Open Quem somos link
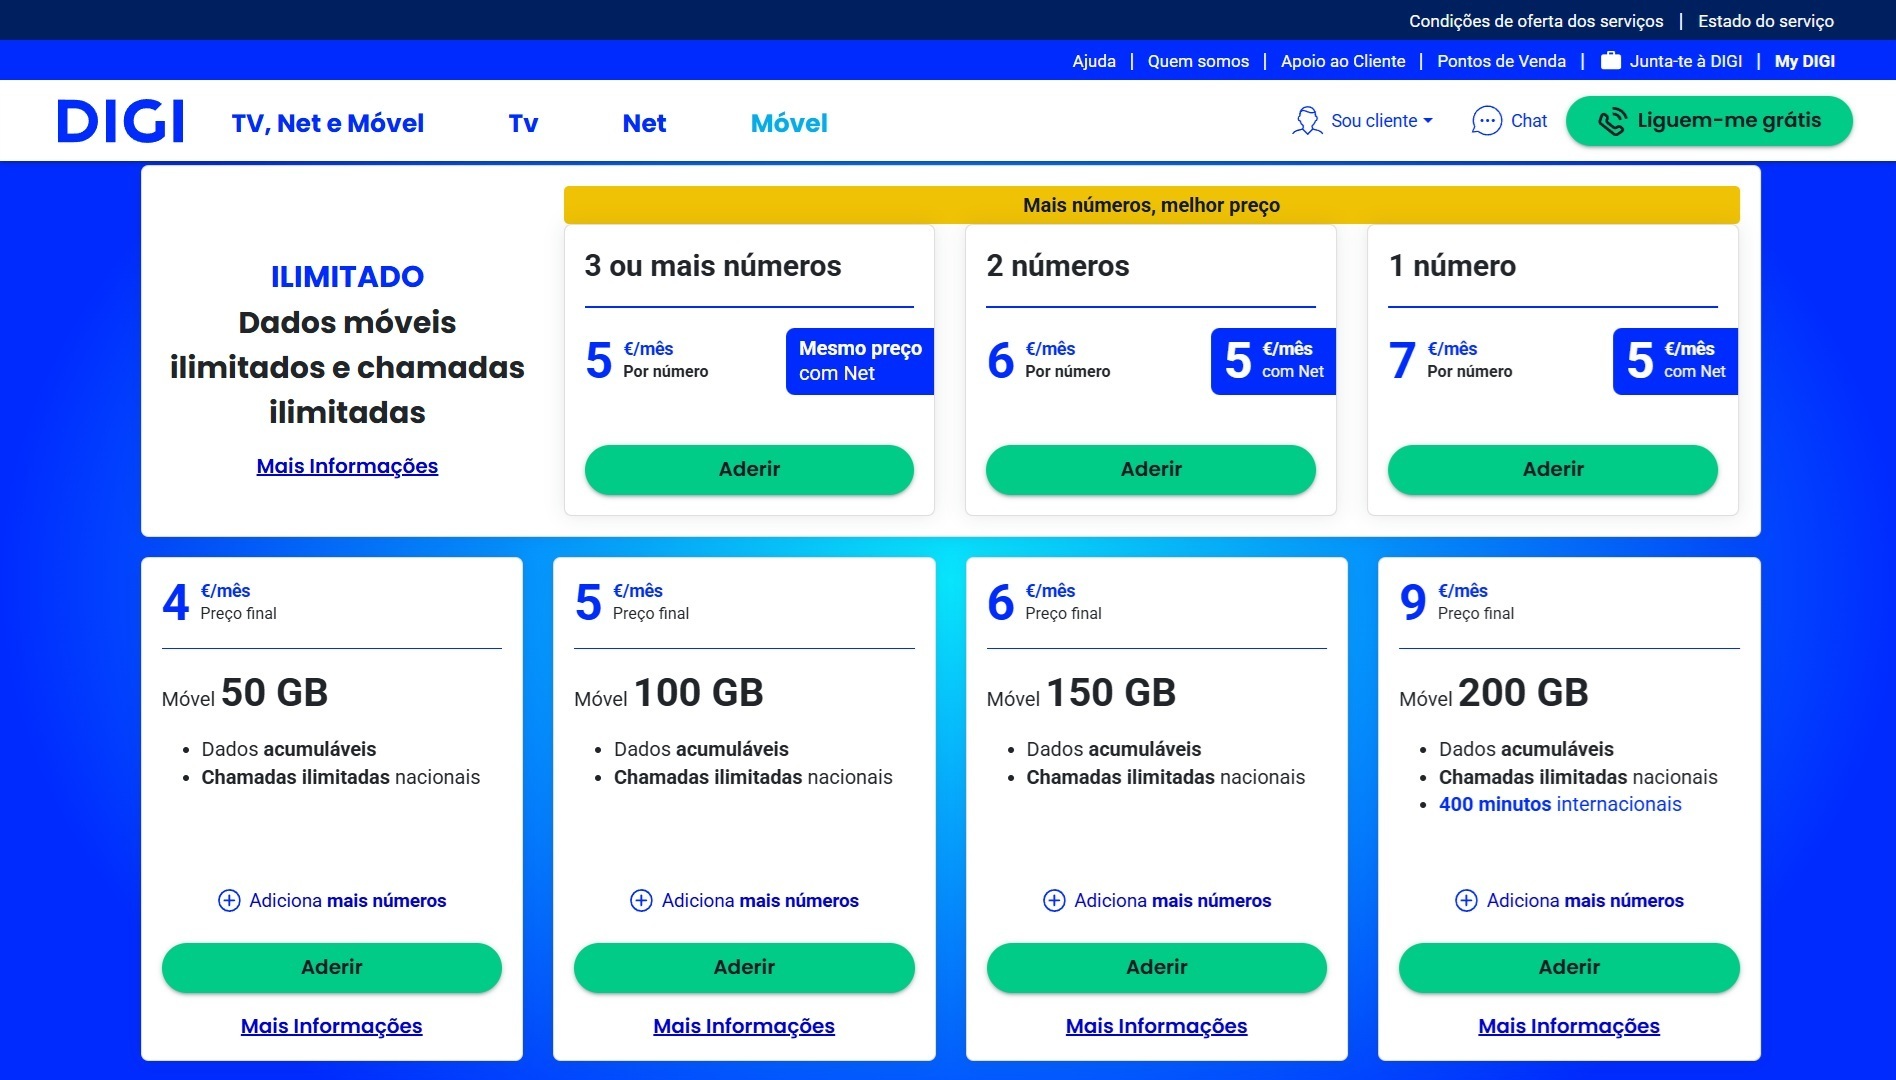Image resolution: width=1896 pixels, height=1080 pixels. point(1198,61)
